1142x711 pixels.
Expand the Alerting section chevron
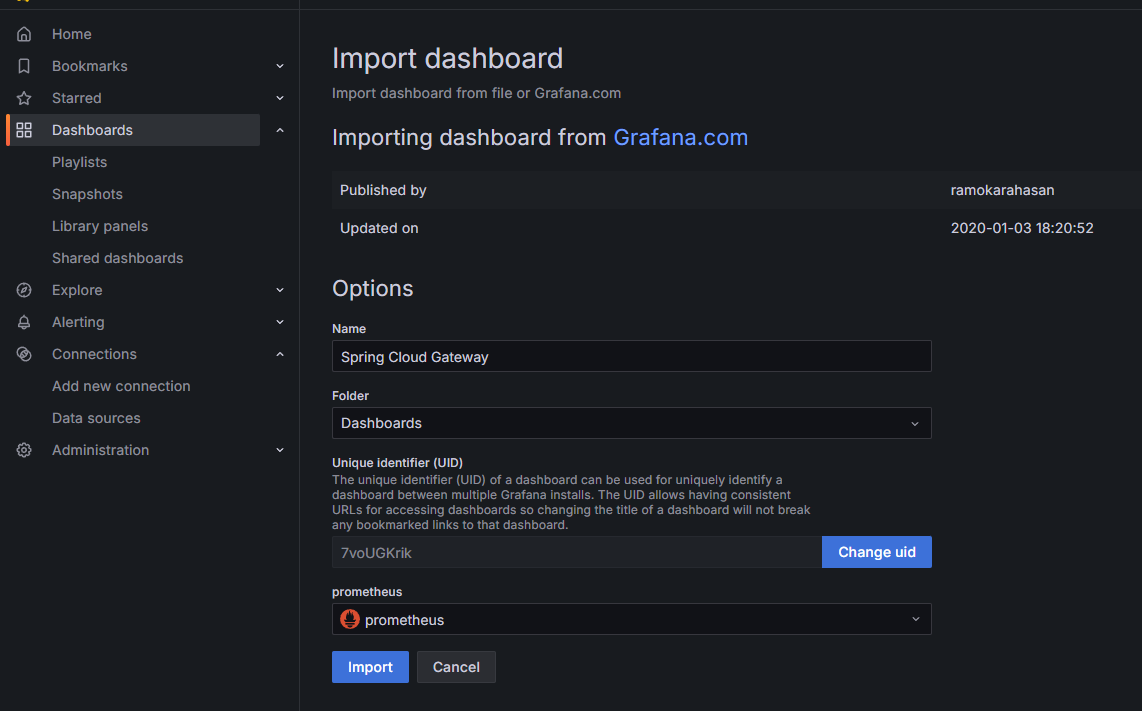(280, 322)
